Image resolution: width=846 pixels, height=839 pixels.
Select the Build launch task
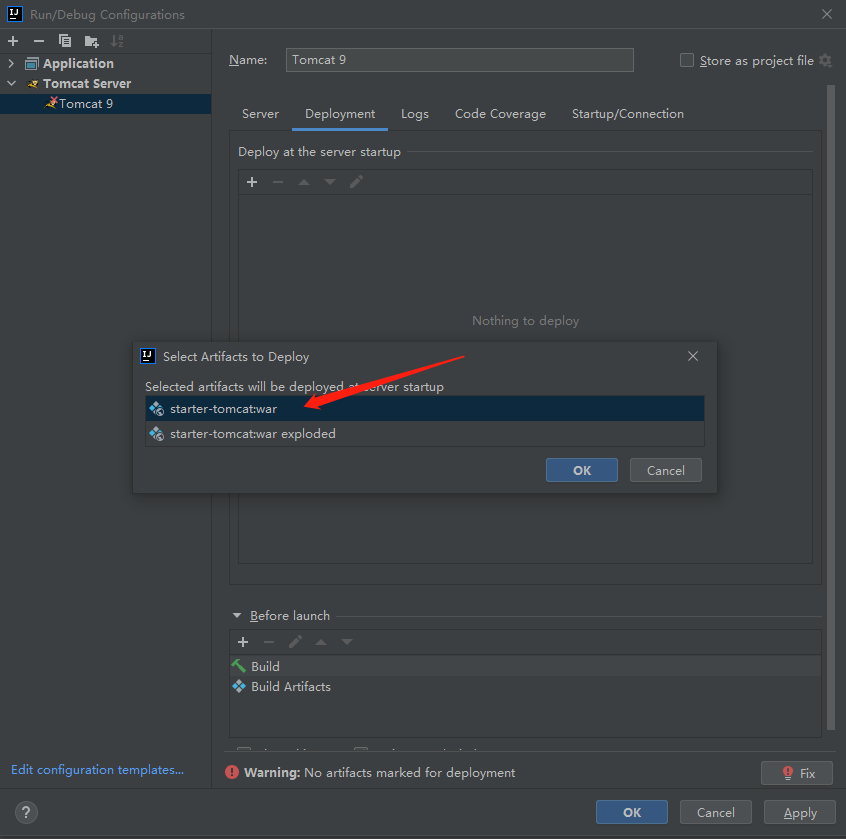[526, 666]
